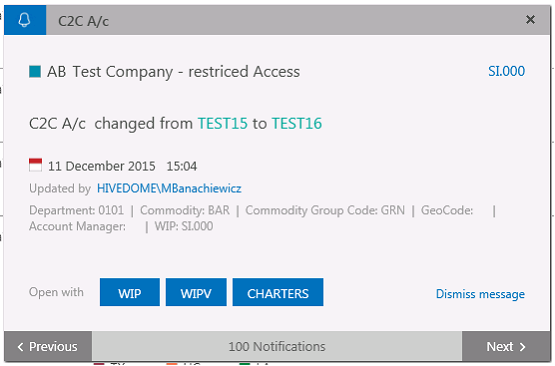
Task: Click the notification bell icon
Action: pos(25,20)
